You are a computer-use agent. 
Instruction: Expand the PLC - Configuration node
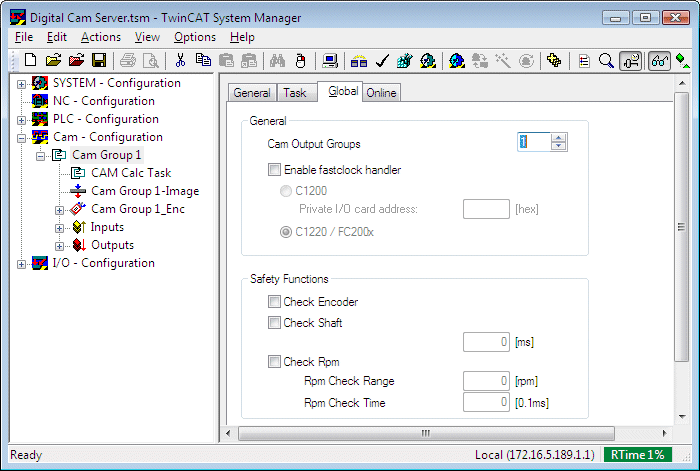[x=21, y=120]
